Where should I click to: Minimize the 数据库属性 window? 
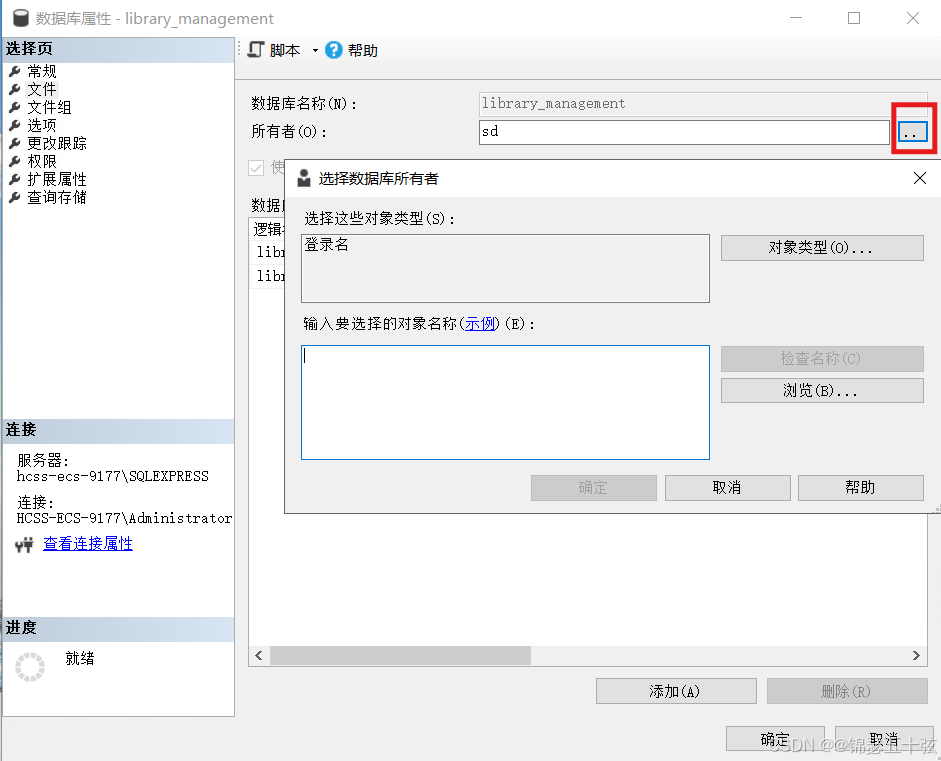[x=796, y=18]
